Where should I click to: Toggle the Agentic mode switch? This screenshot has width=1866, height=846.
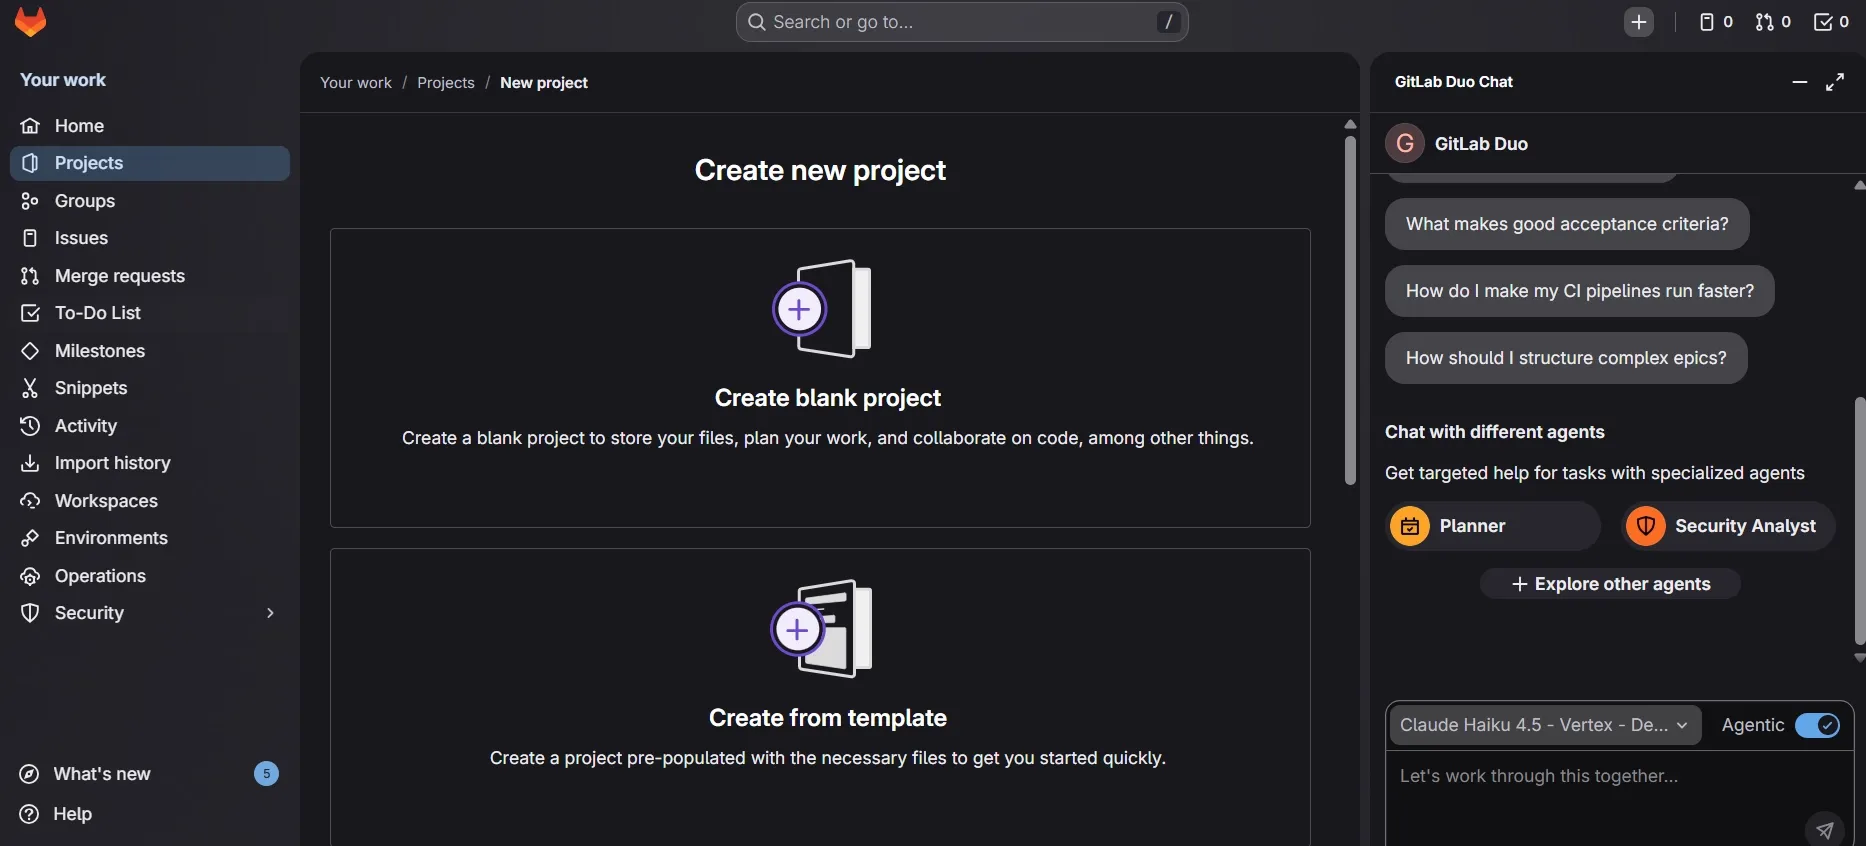pyautogui.click(x=1817, y=725)
